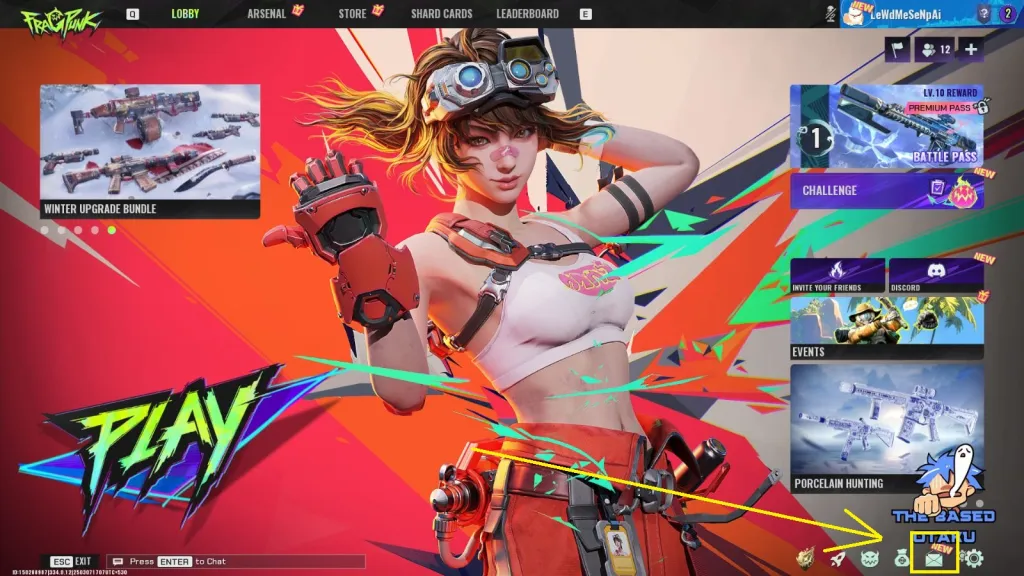Select the green active carousel dot
The width and height of the screenshot is (1024, 576).
click(x=112, y=230)
